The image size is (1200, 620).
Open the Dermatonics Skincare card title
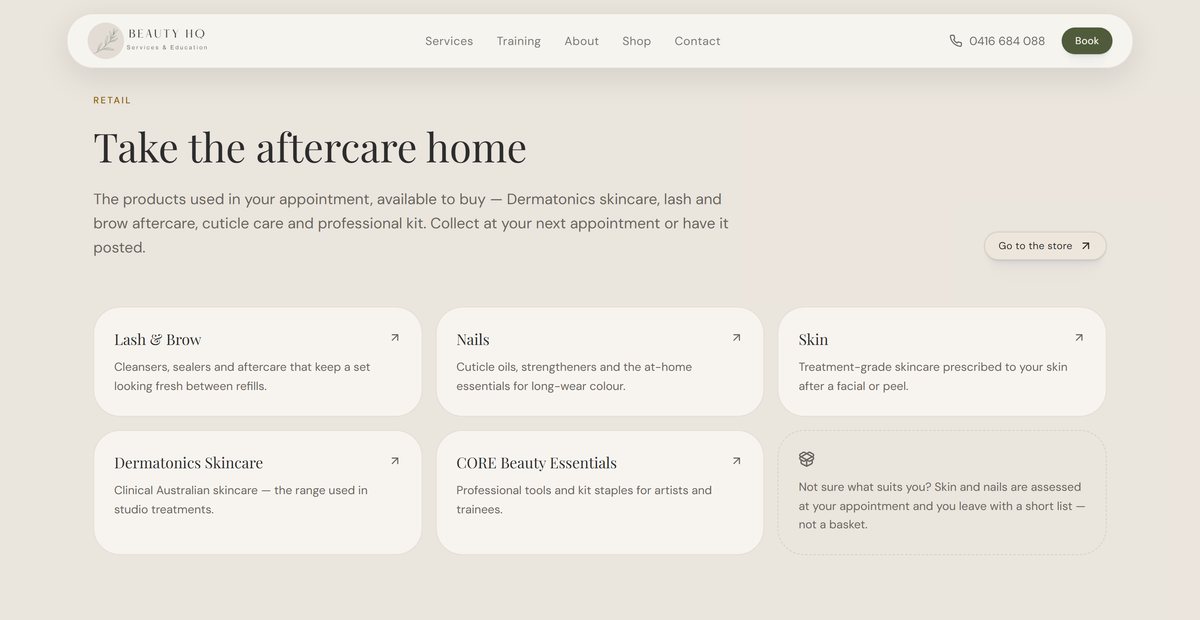(x=189, y=463)
